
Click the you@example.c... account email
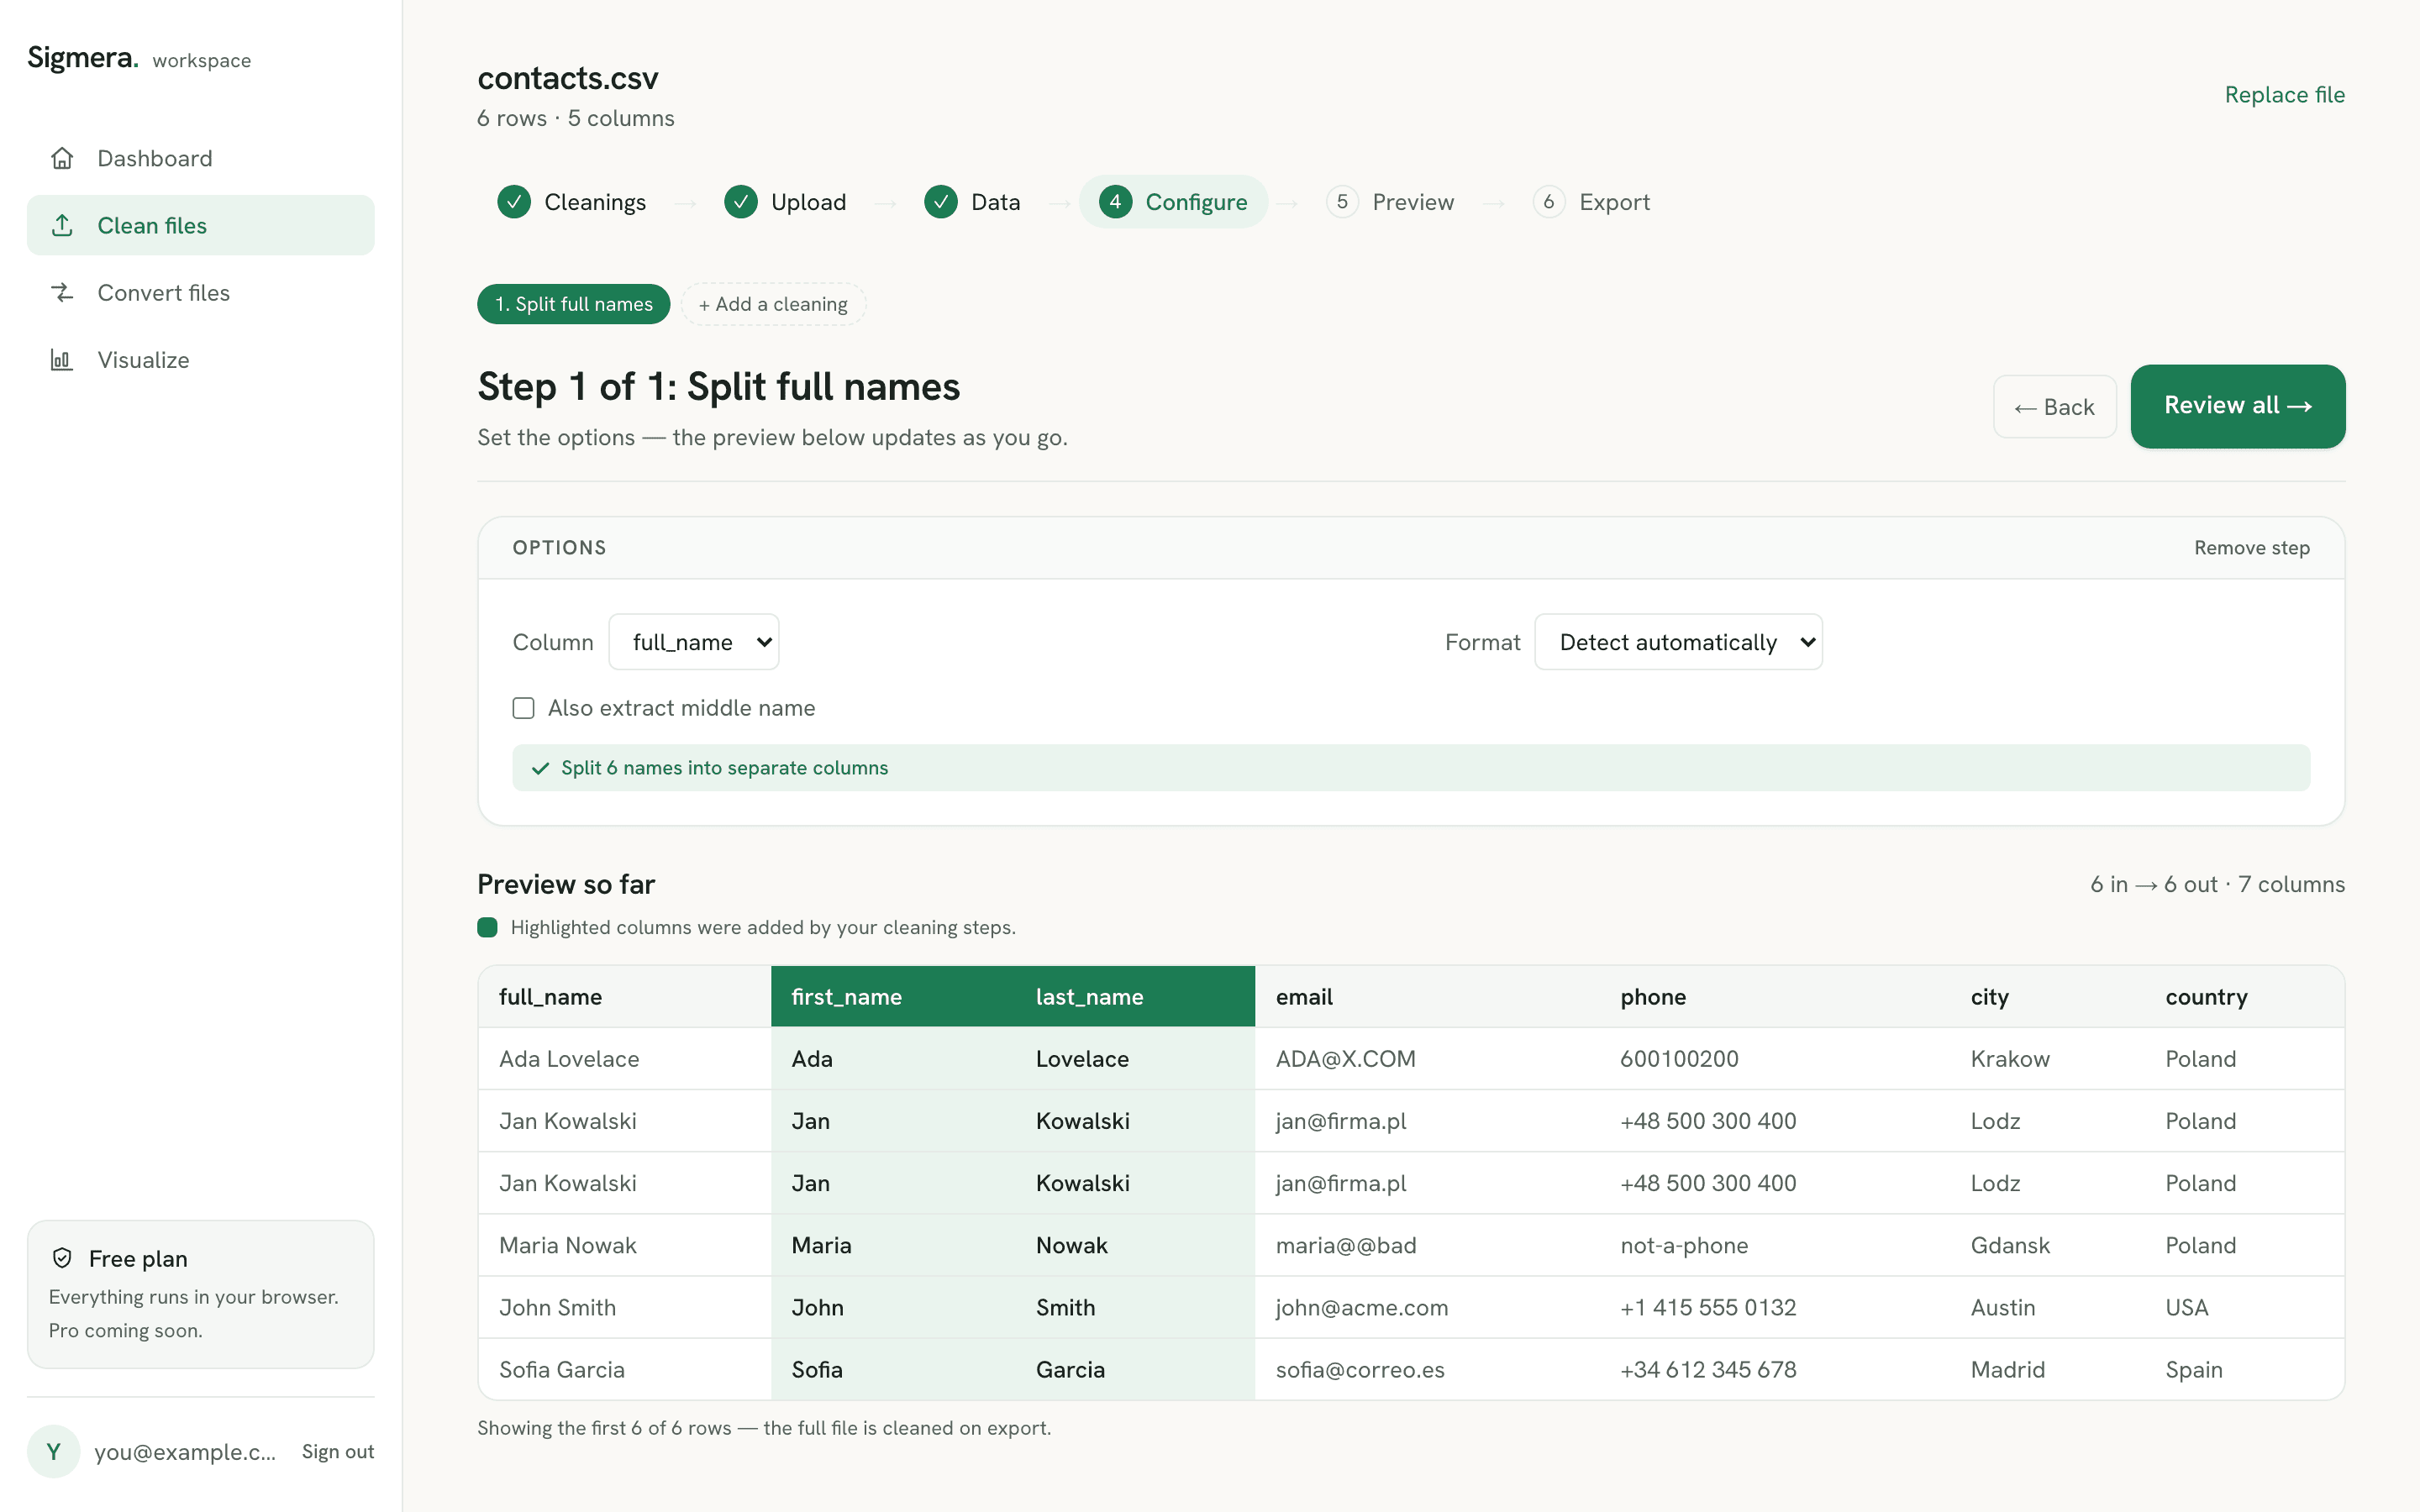pos(185,1451)
